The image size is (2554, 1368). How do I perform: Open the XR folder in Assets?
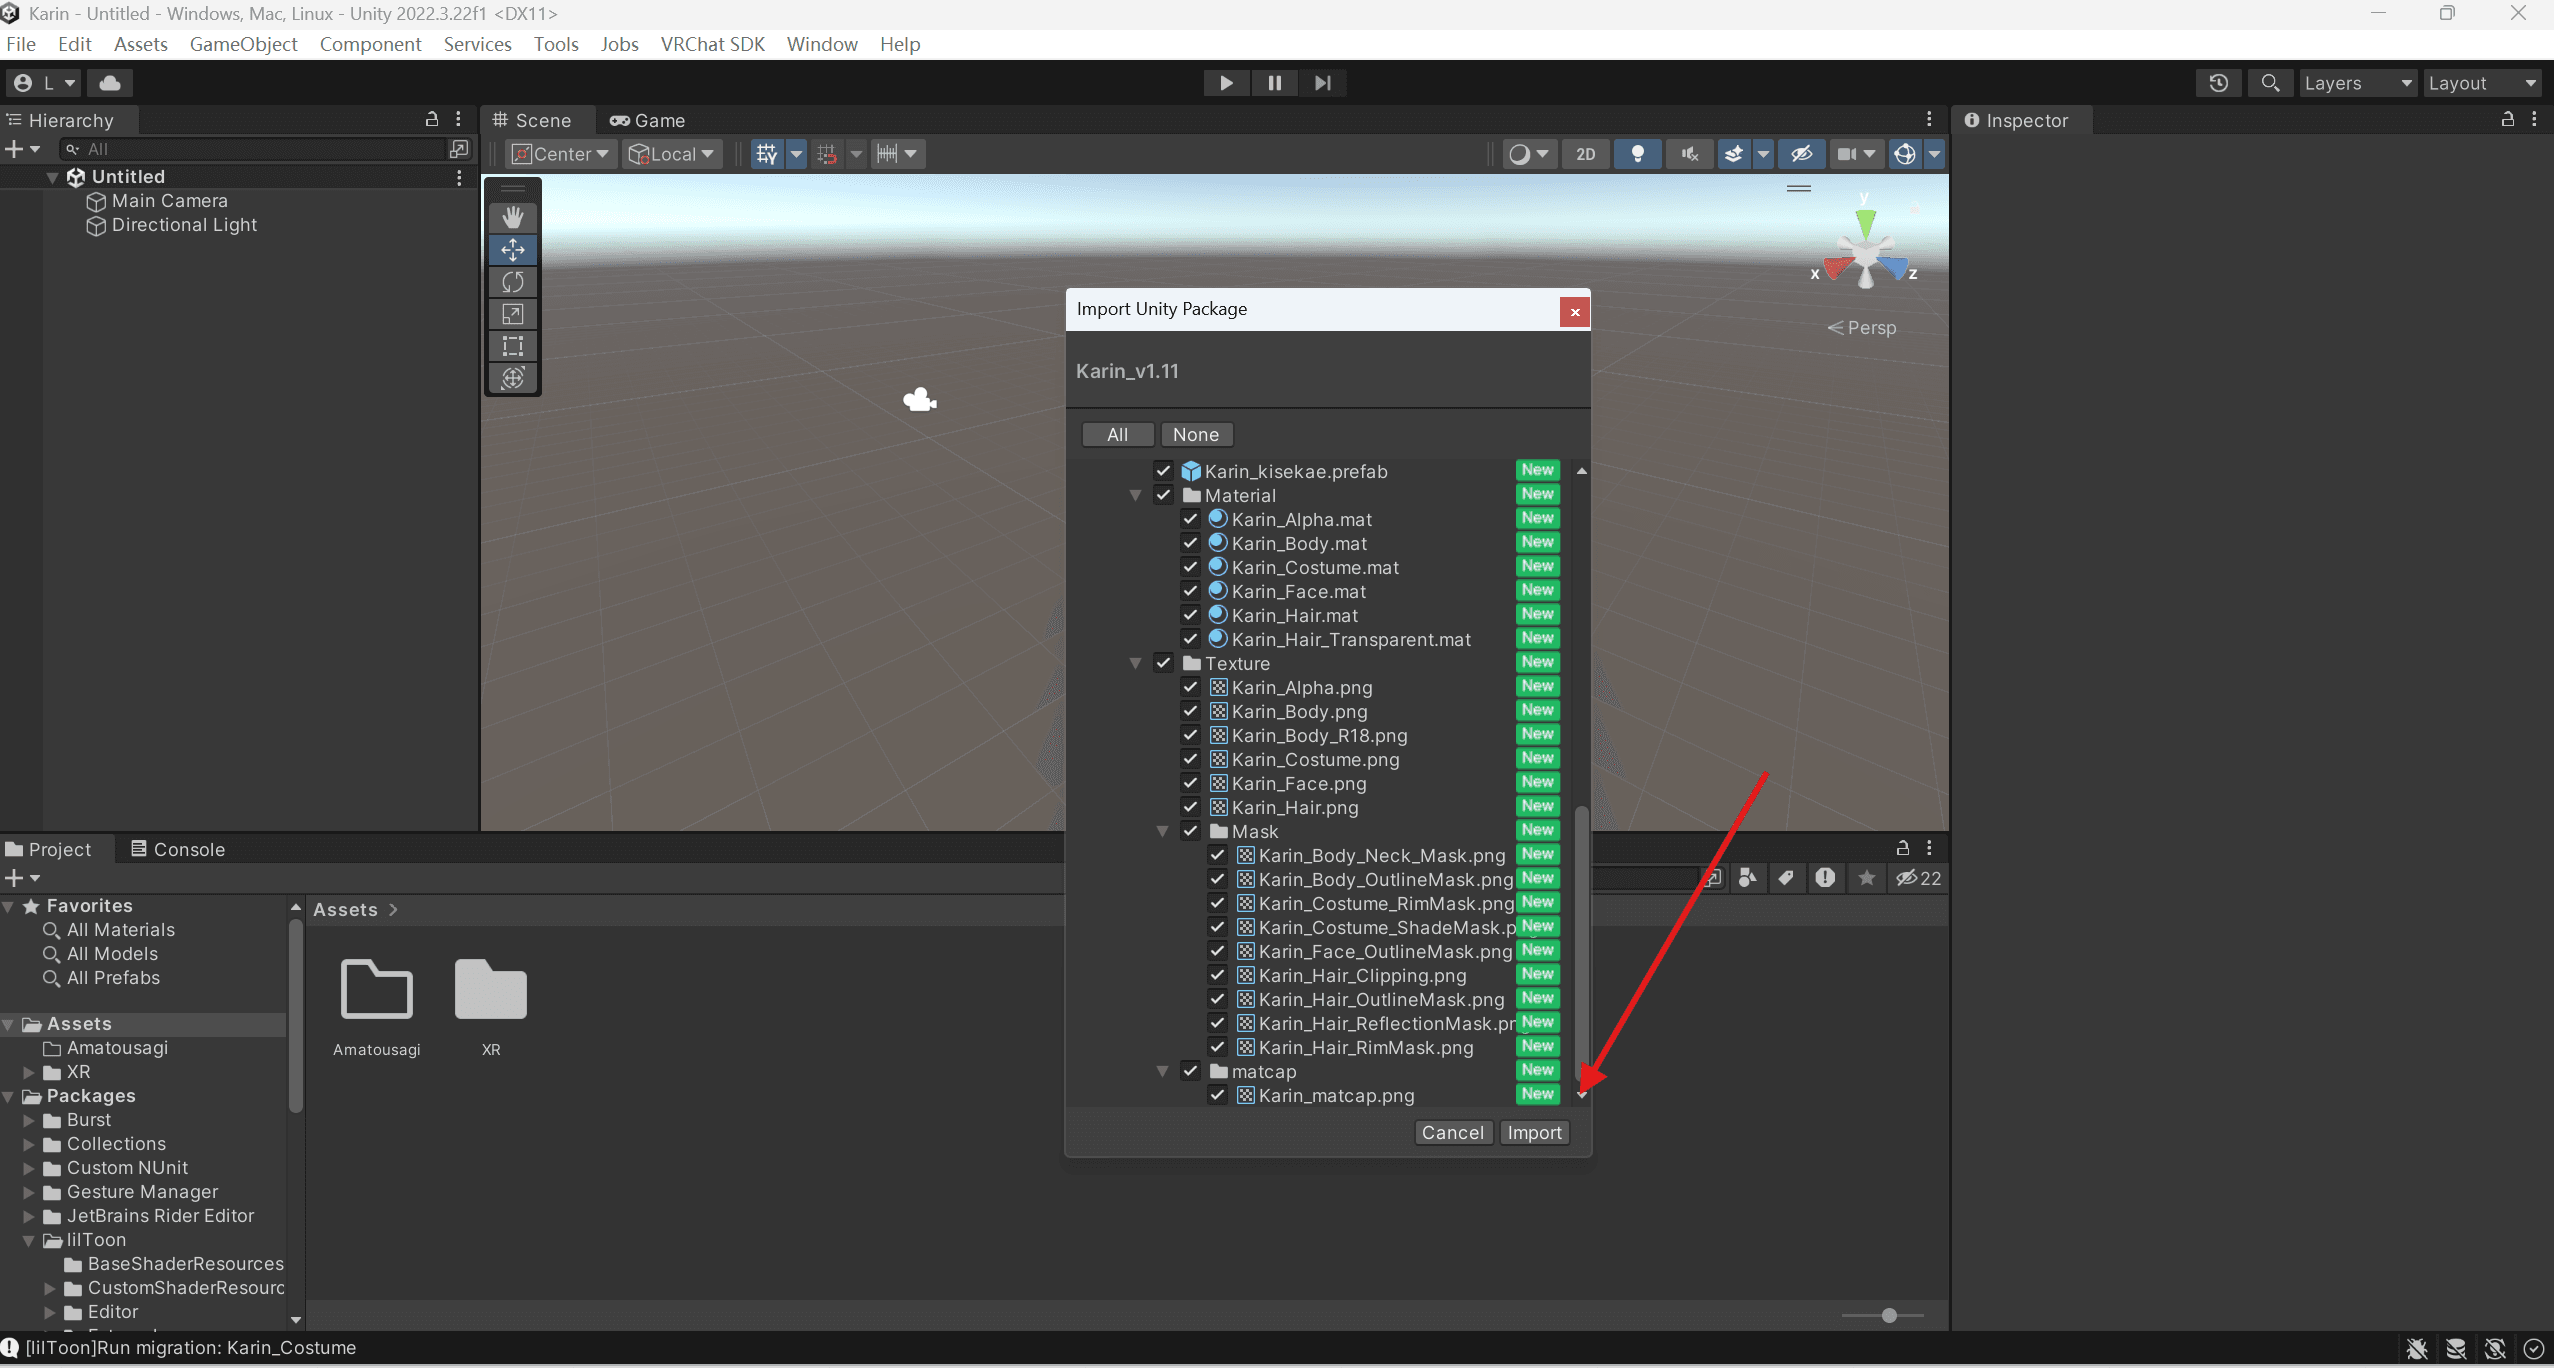point(491,990)
